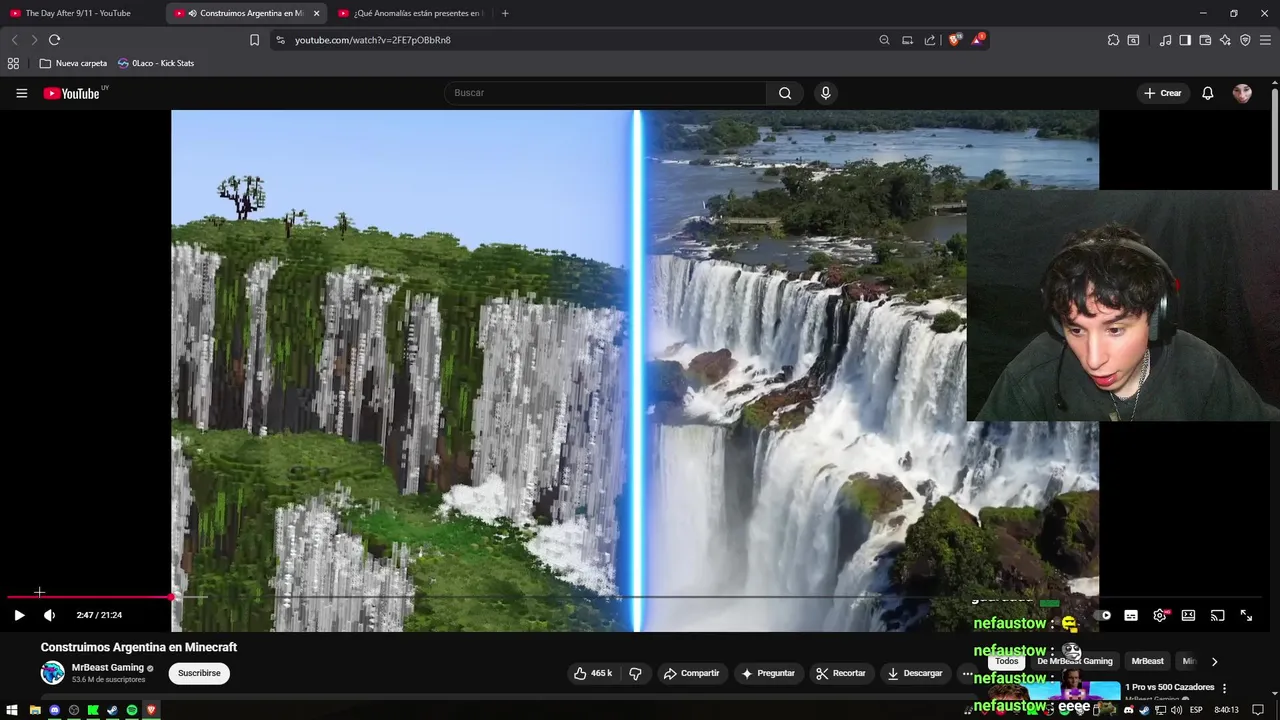Open the Brave Wallet icon
Screen dimensions: 1280x720
point(1205,40)
